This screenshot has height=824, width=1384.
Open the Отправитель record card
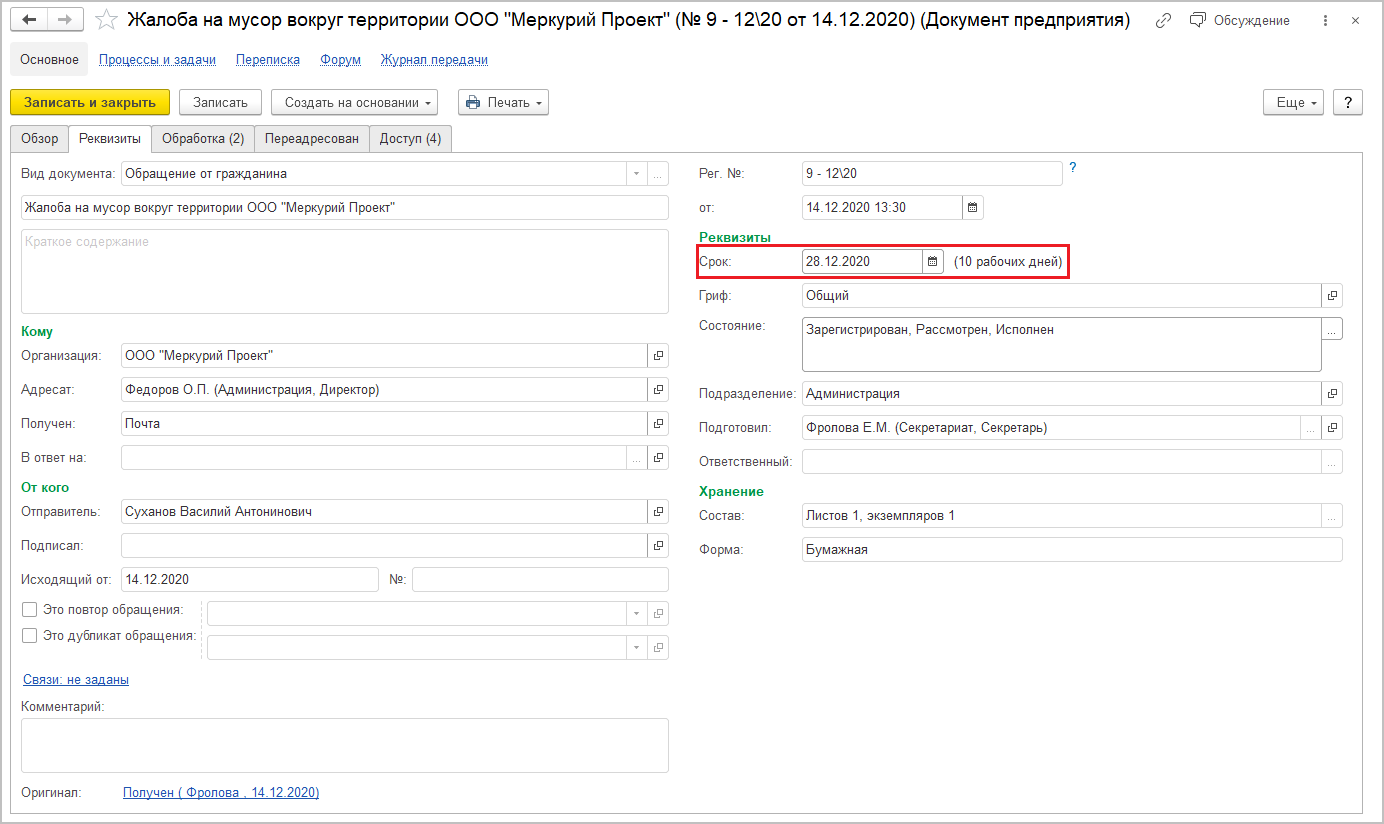click(658, 511)
